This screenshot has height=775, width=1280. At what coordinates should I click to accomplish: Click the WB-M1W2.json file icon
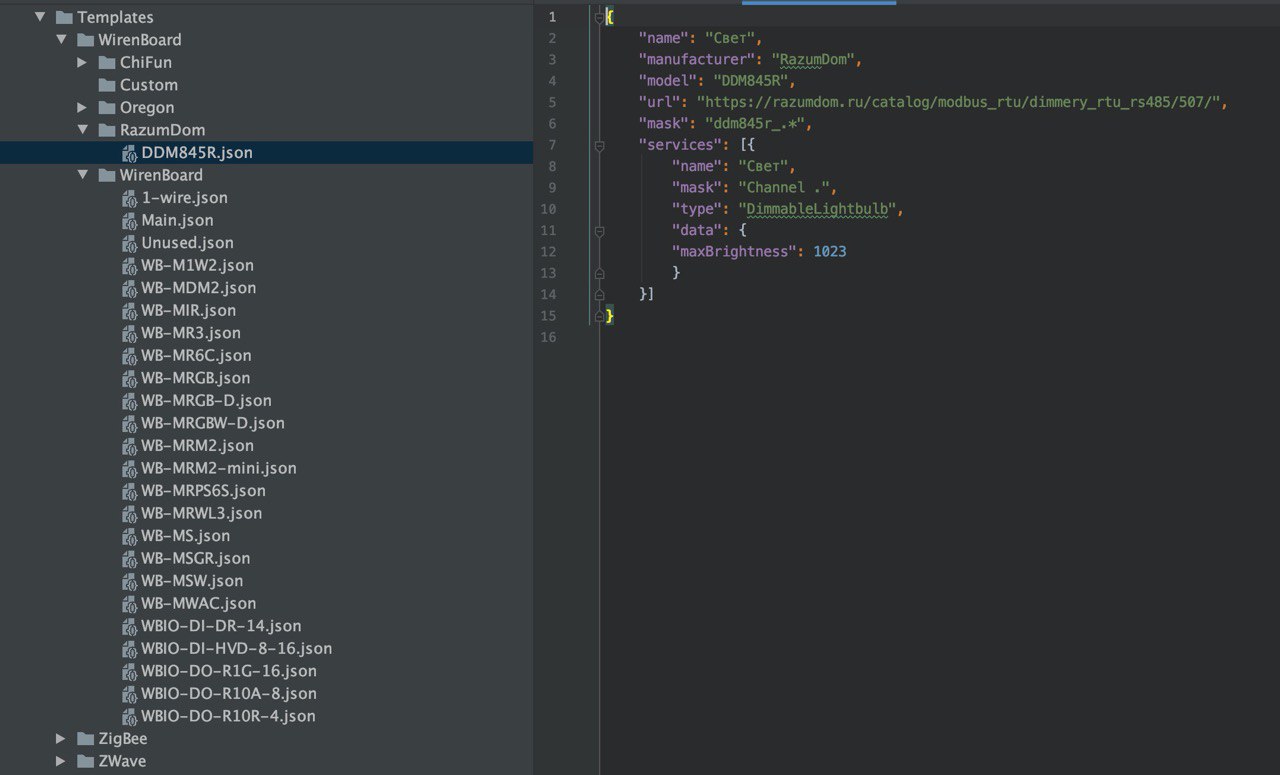point(129,265)
